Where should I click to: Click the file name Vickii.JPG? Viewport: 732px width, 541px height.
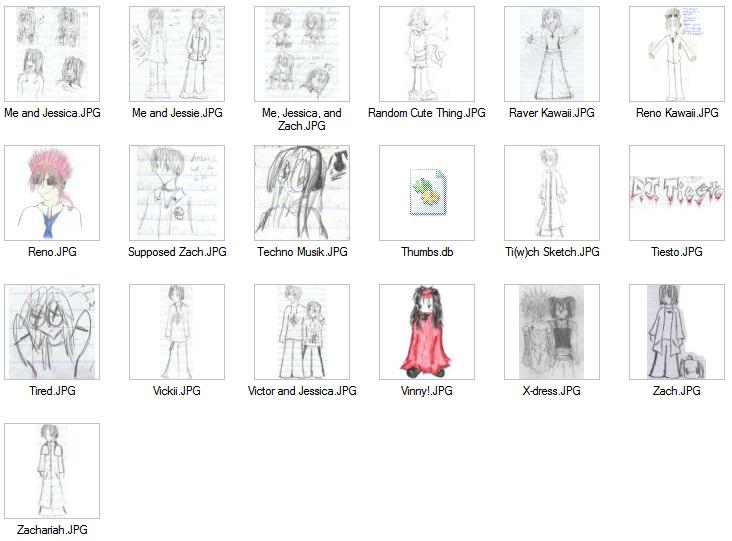click(176, 391)
